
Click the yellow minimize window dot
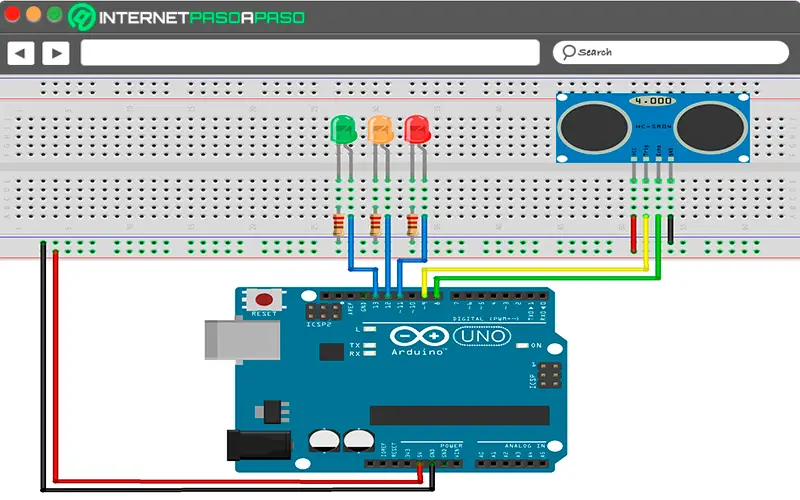(x=33, y=14)
